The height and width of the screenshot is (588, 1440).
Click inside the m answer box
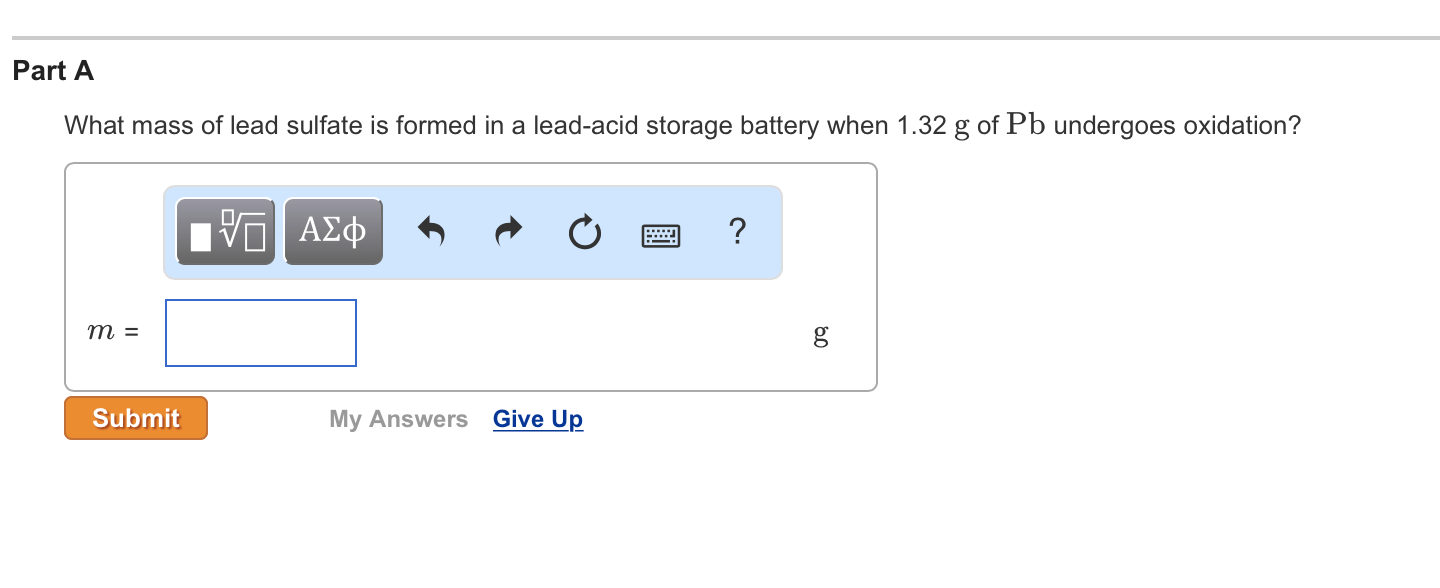point(260,332)
